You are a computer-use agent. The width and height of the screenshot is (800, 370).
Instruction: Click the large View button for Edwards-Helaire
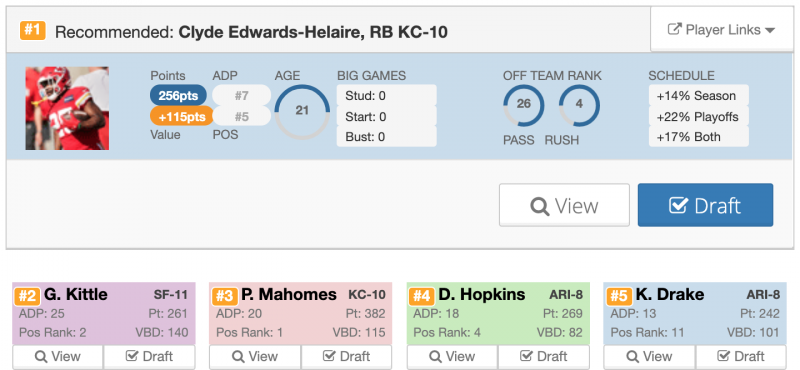tap(564, 205)
